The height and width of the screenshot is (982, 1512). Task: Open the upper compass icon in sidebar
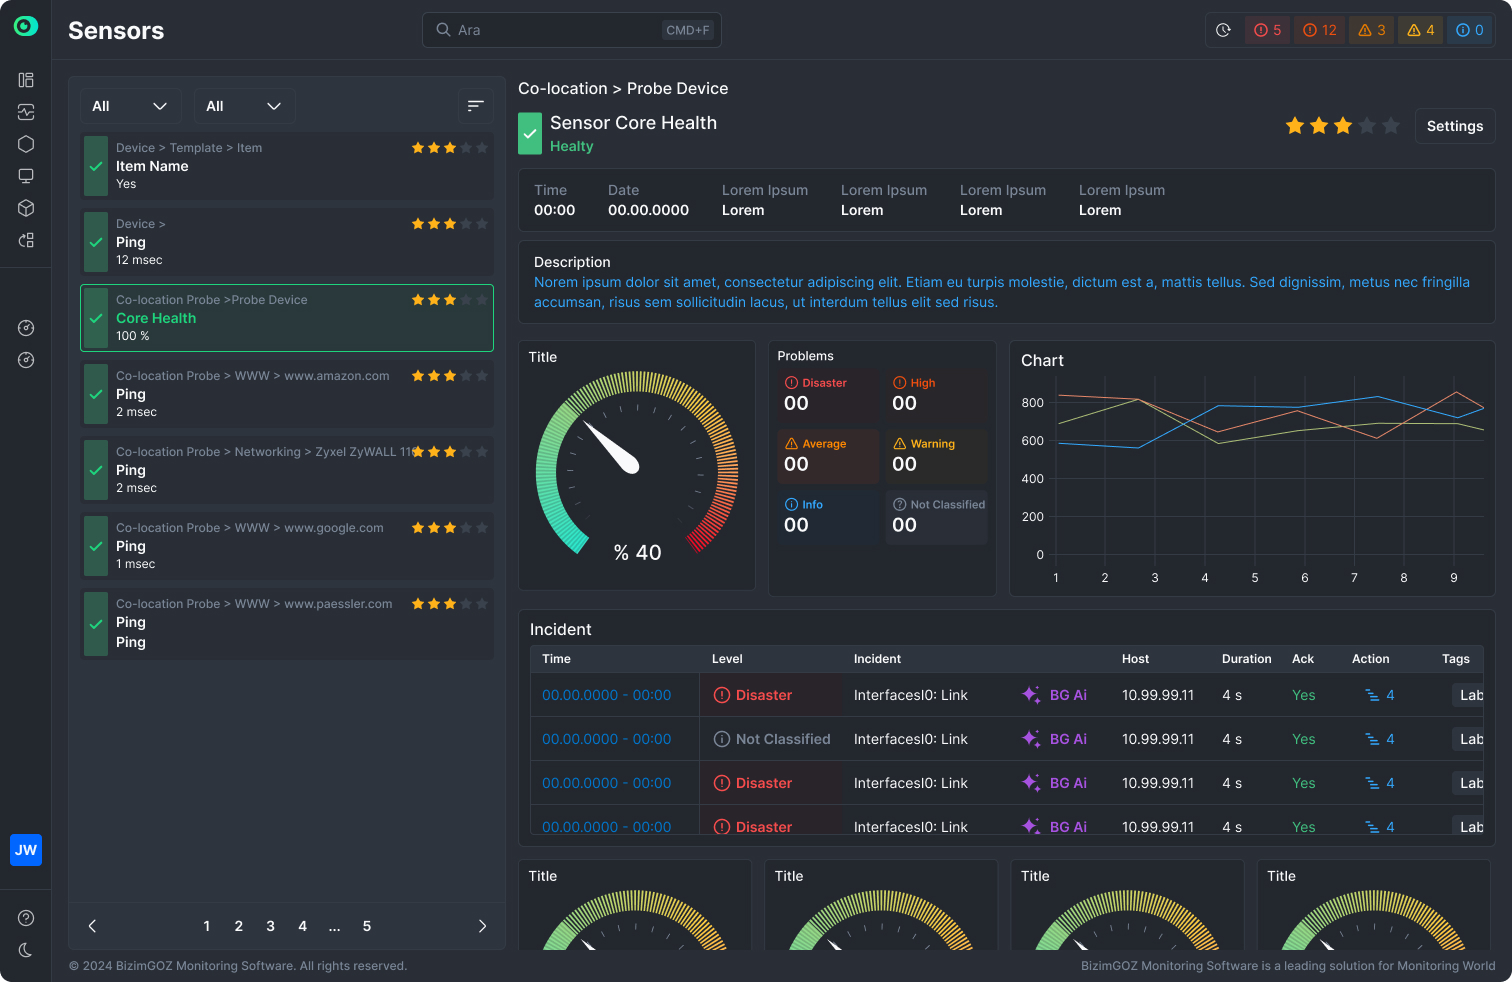point(26,328)
